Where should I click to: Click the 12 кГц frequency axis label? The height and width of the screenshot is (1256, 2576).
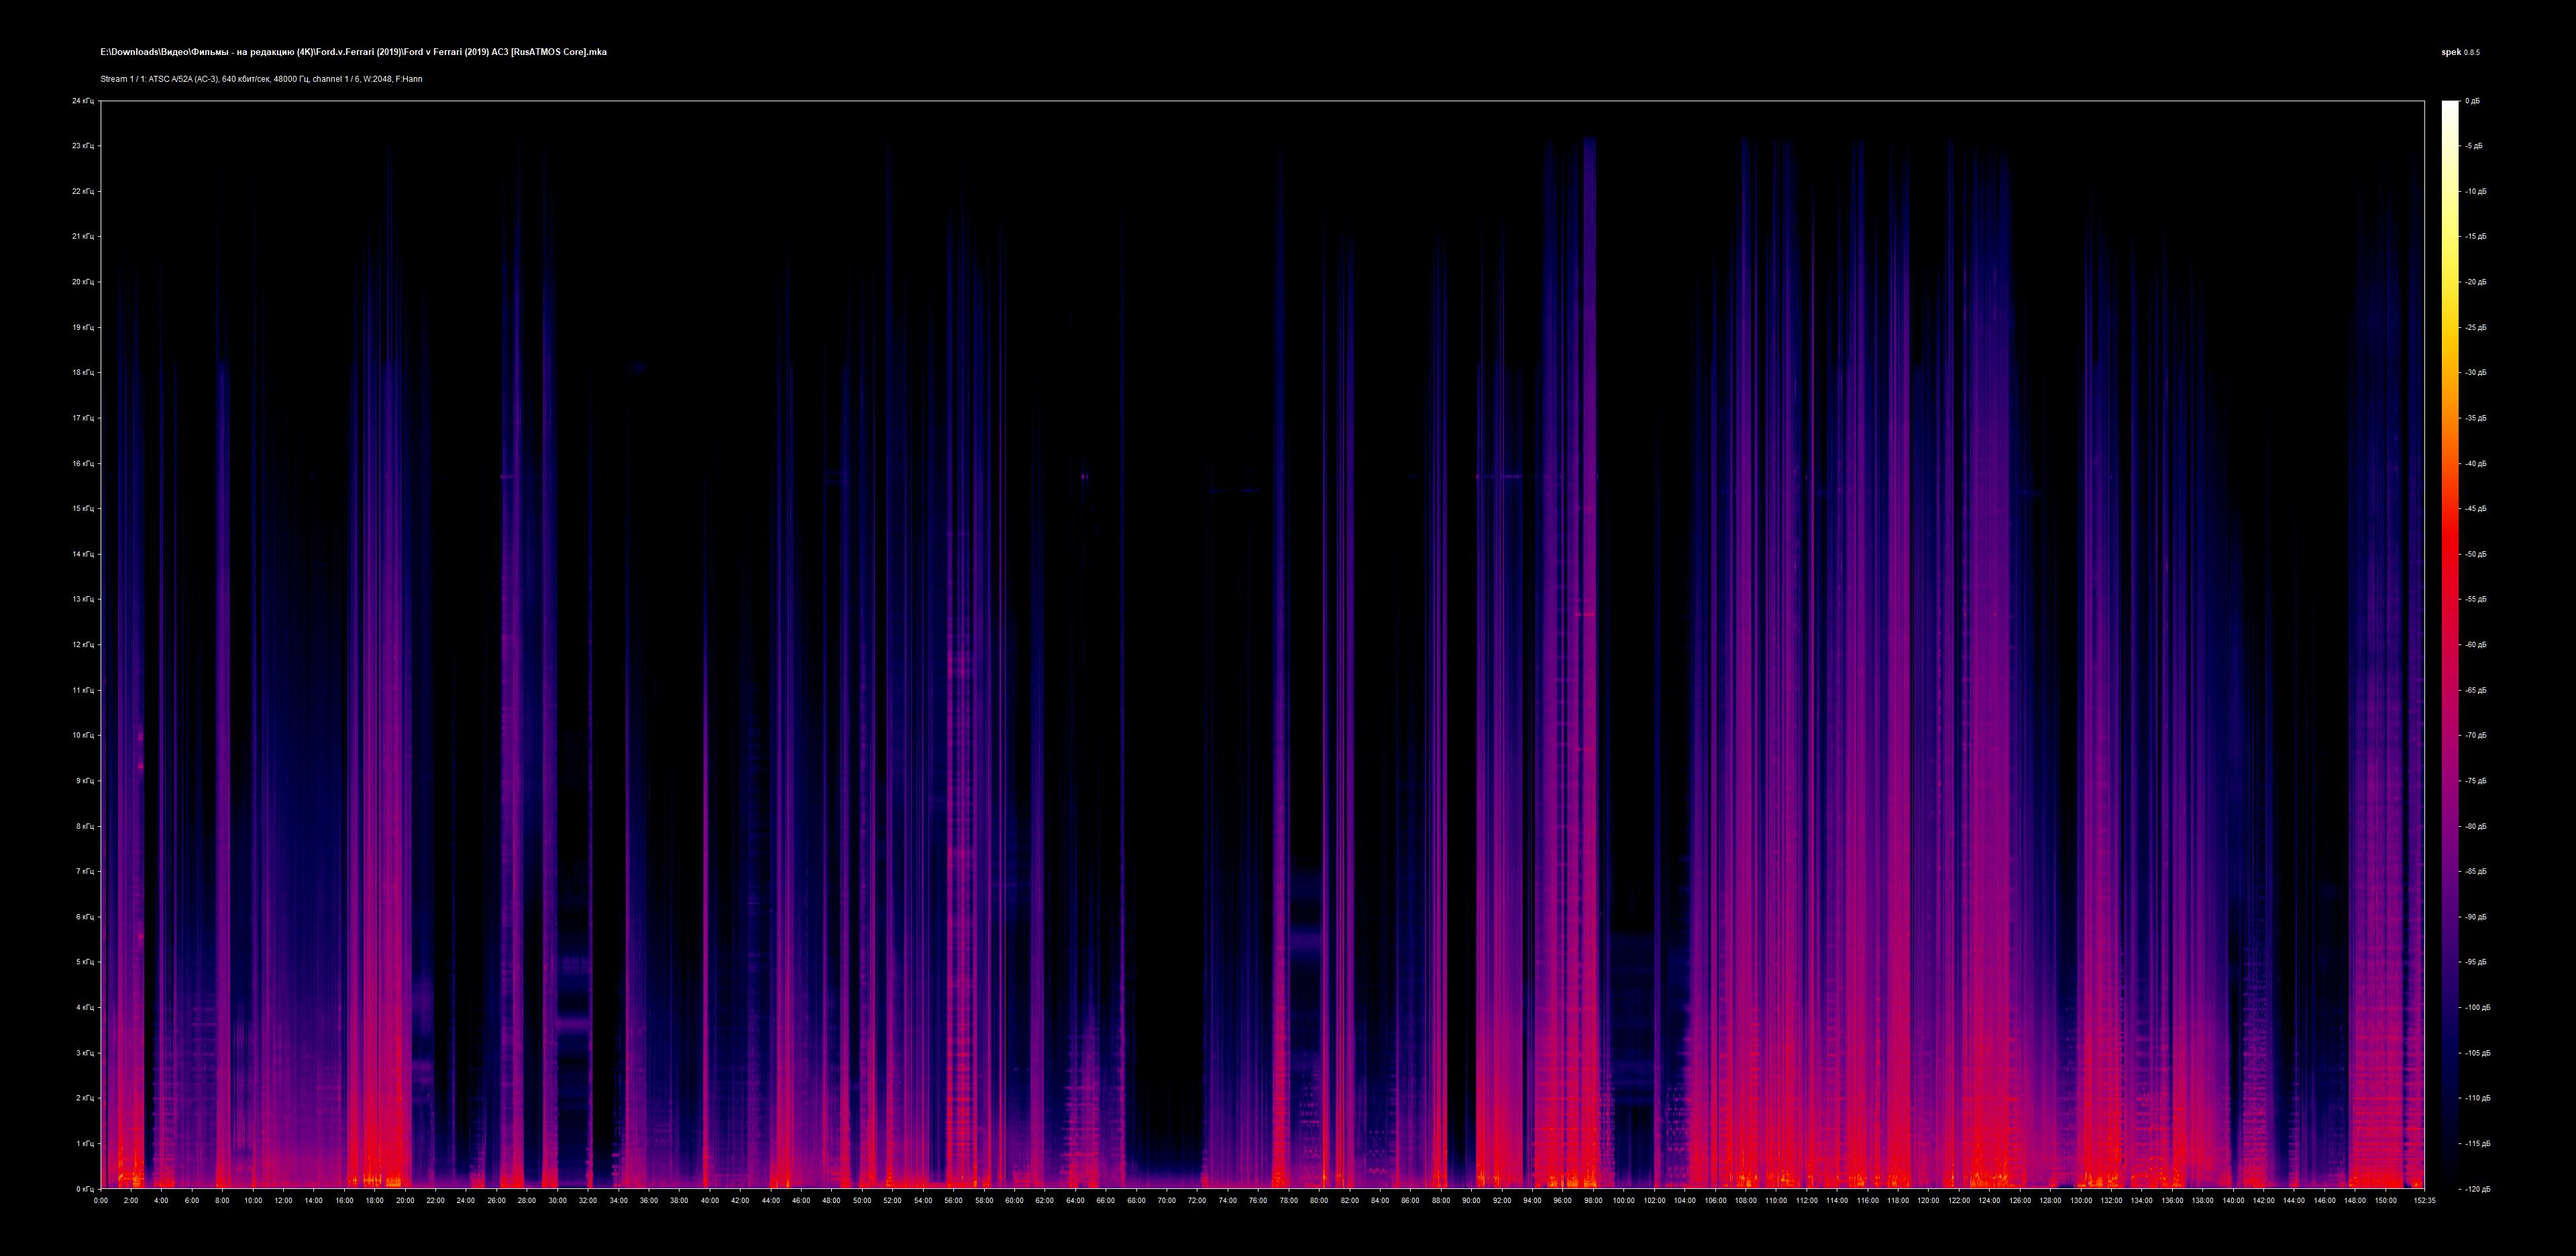pos(83,645)
